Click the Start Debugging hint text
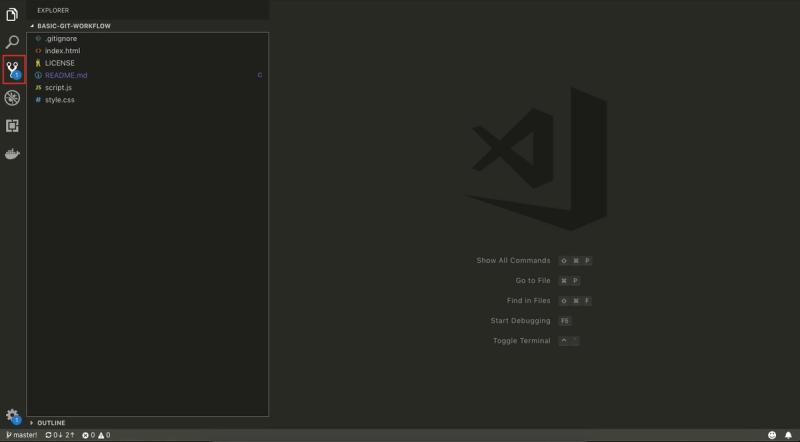 [520, 321]
